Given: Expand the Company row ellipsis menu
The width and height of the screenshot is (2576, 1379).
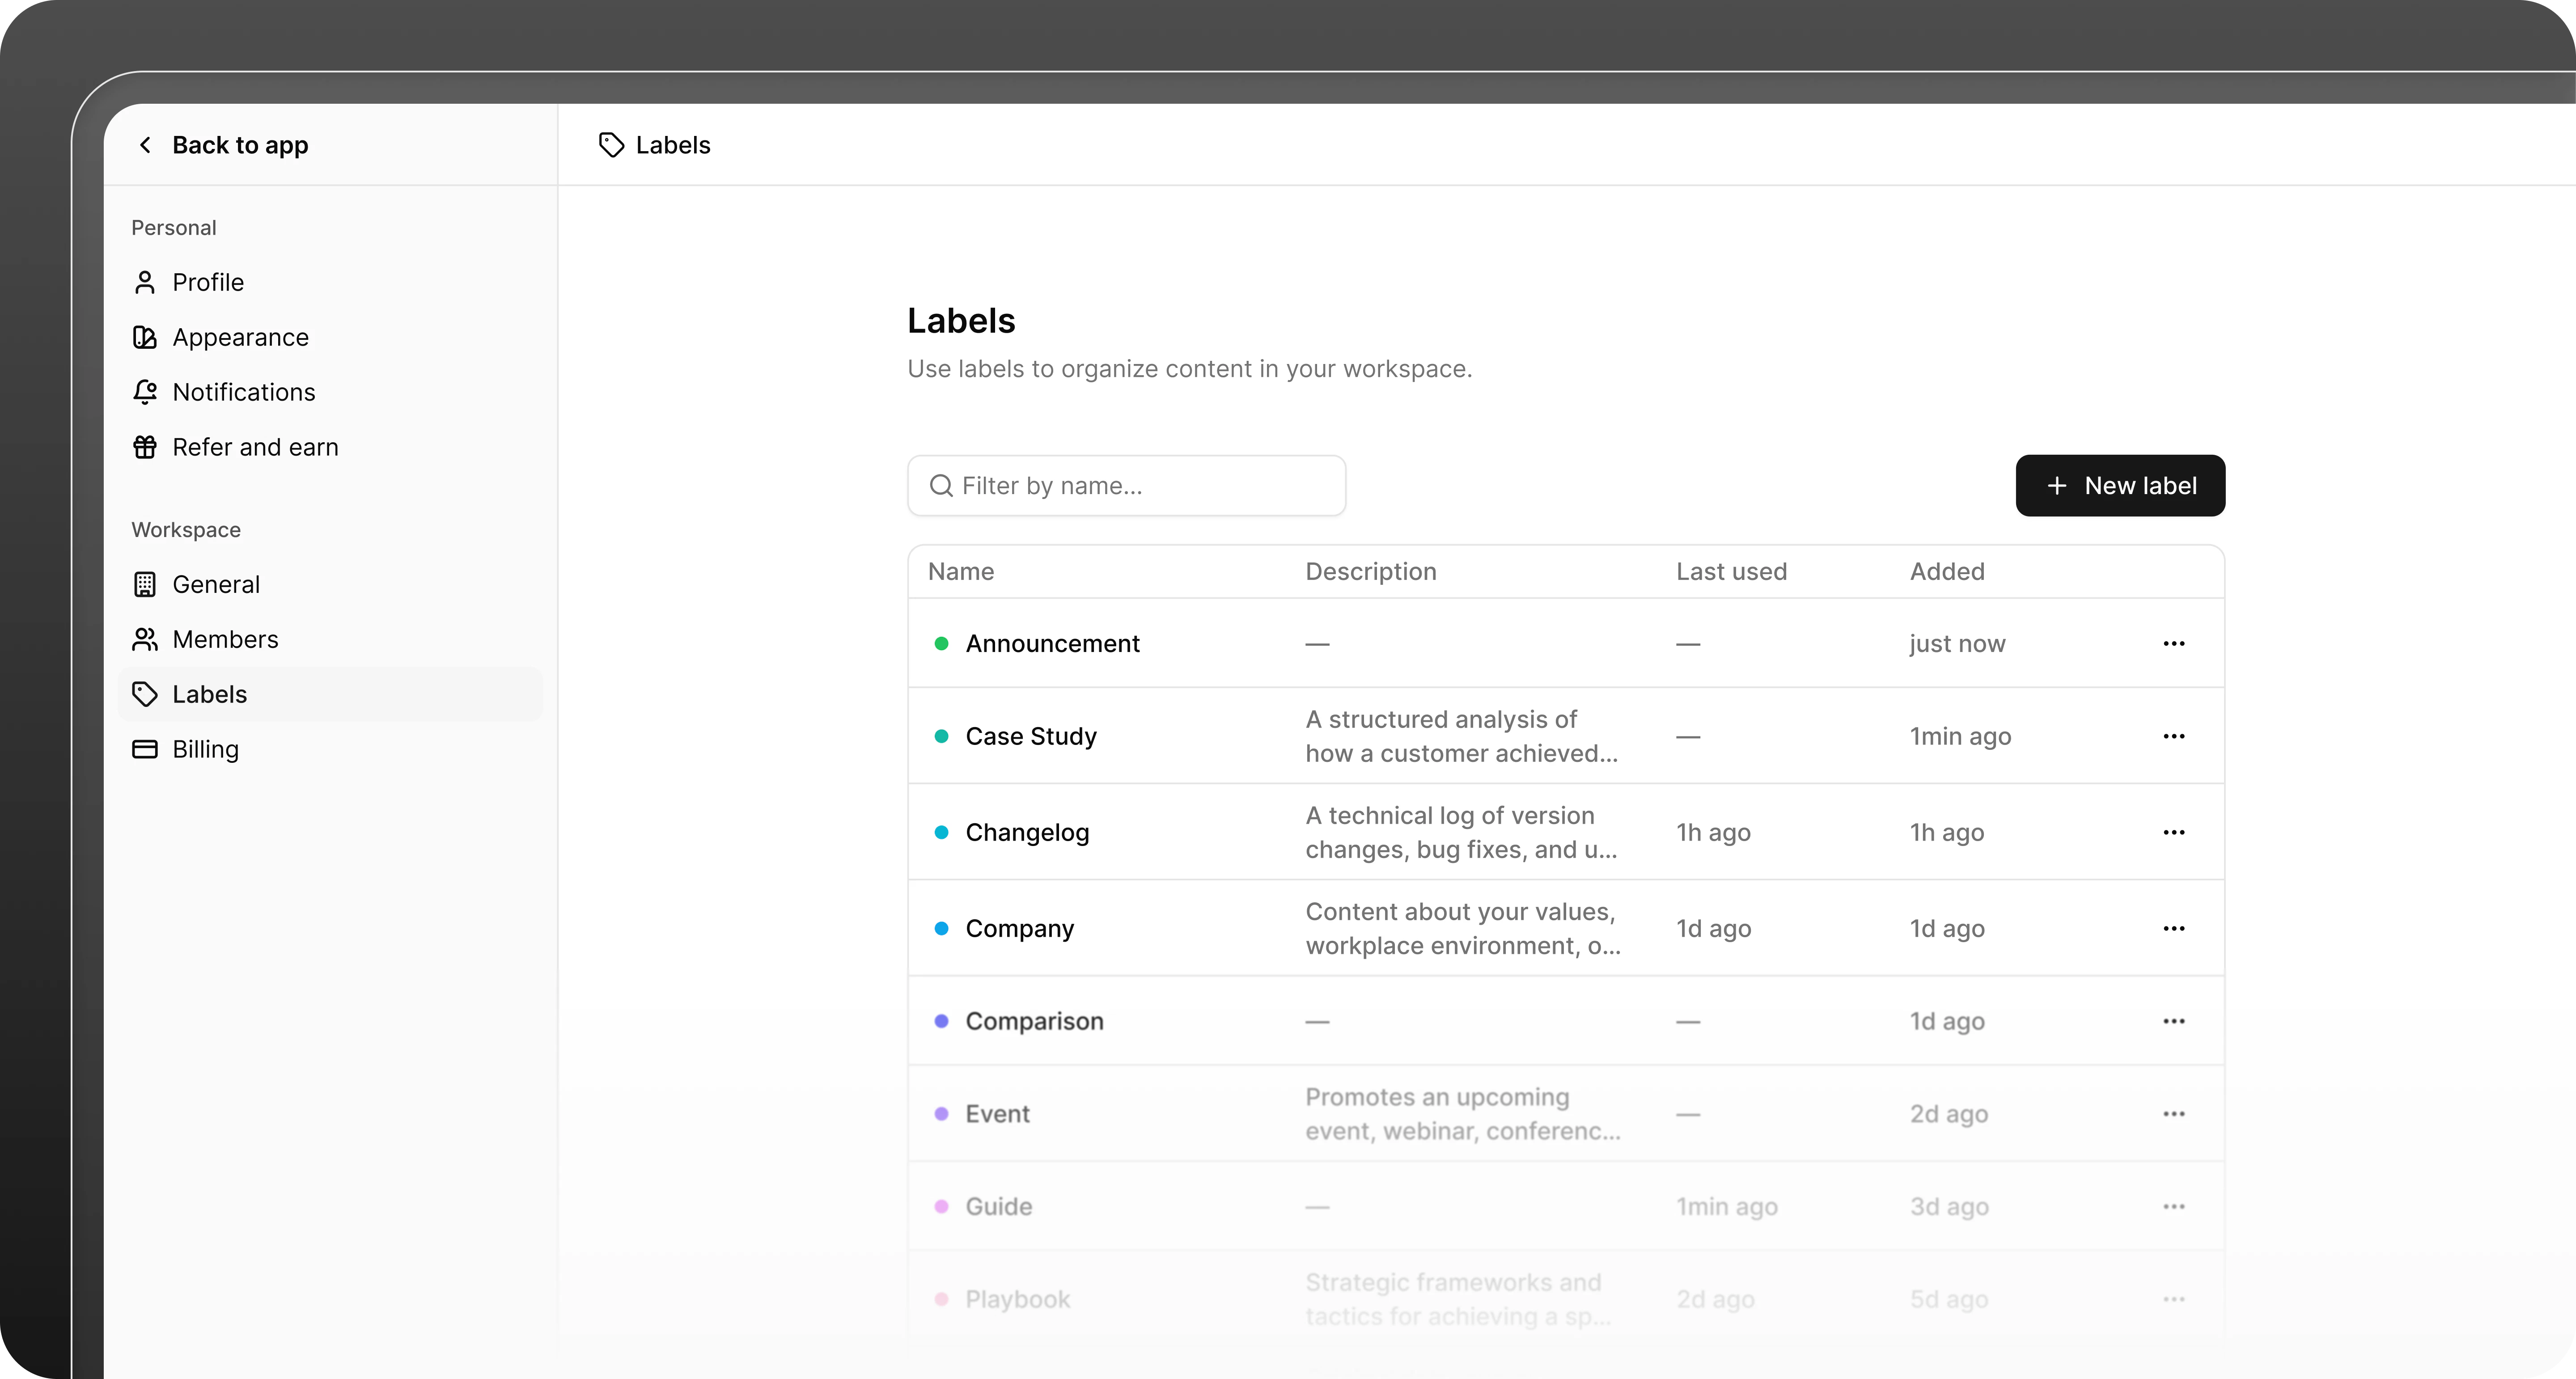Looking at the screenshot, I should 2173,928.
